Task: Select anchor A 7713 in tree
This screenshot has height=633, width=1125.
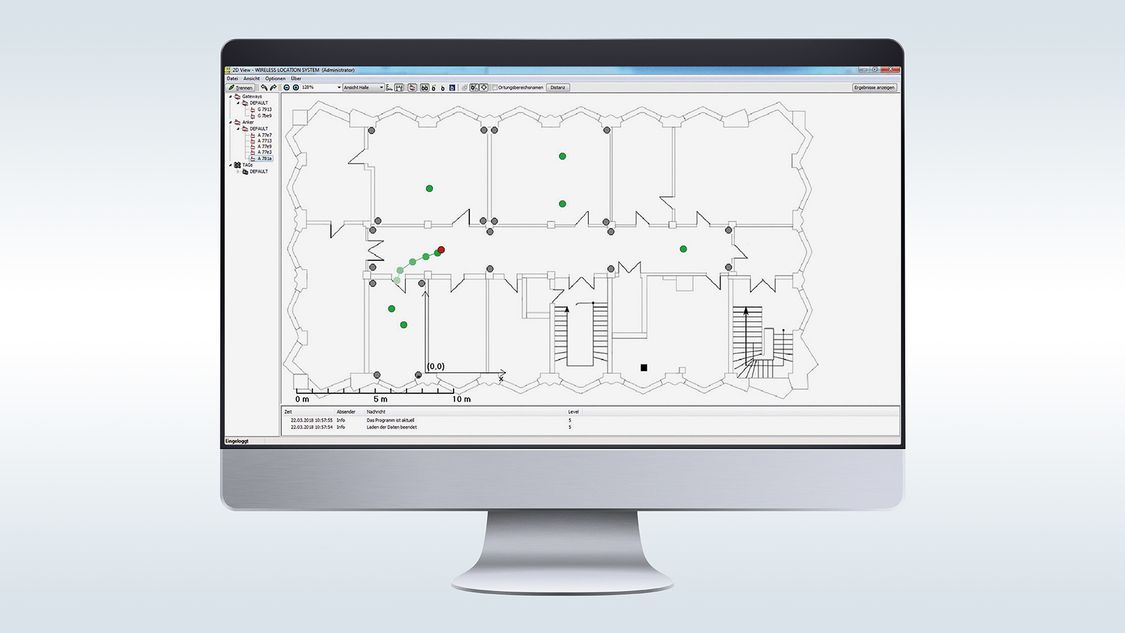Action: [265, 141]
